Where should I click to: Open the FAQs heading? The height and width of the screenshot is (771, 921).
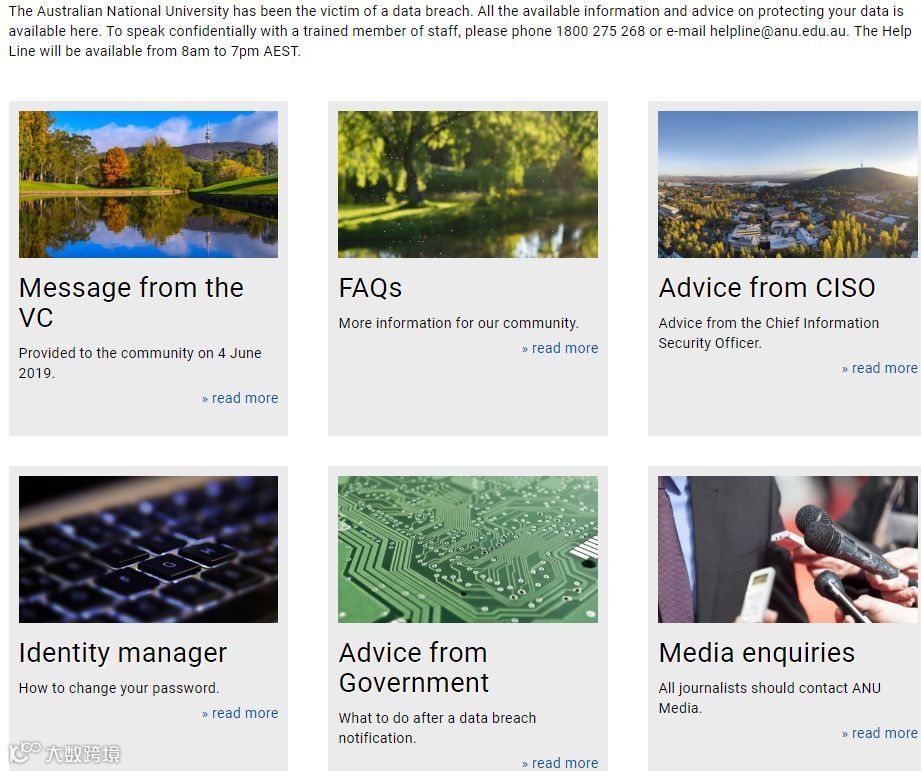[371, 288]
